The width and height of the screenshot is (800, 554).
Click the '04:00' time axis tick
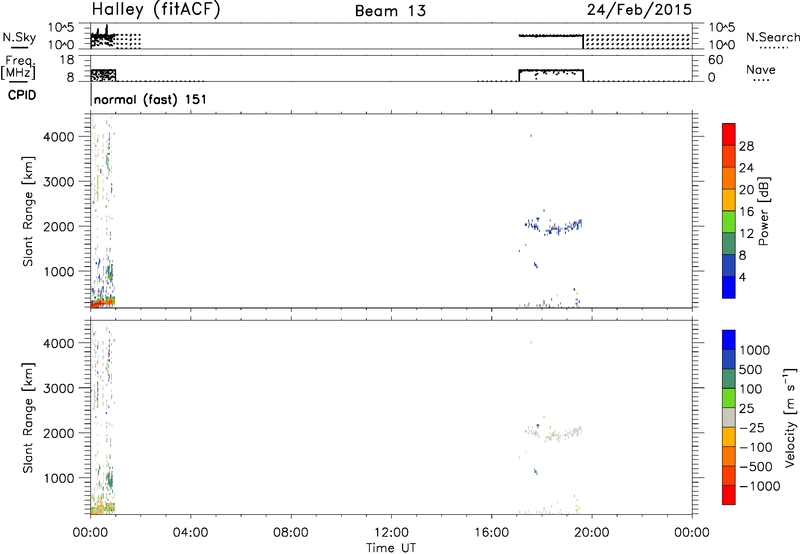[x=190, y=533]
